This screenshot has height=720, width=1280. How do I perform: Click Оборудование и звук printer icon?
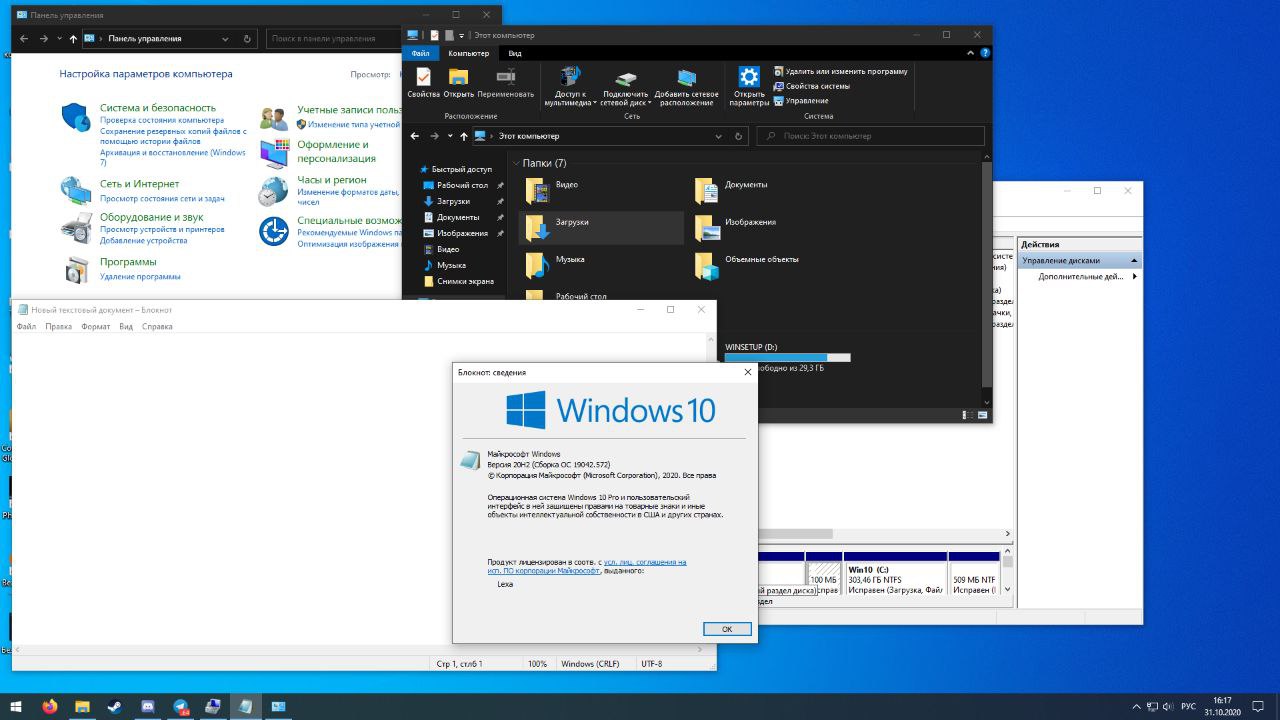(x=76, y=228)
